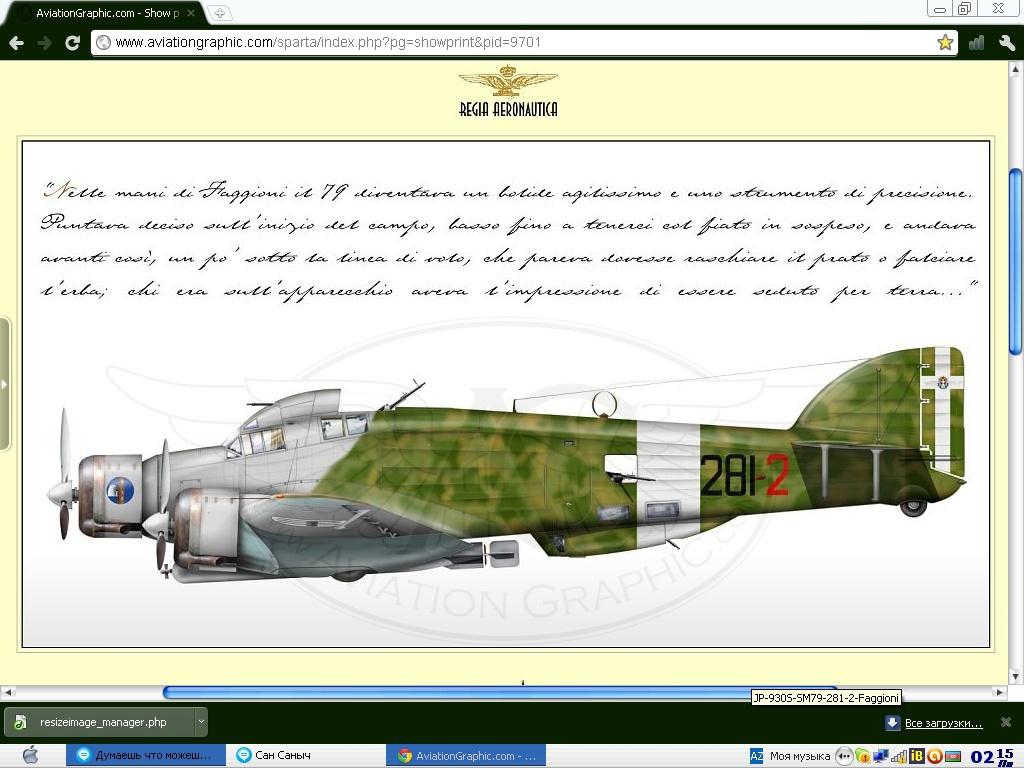Open the Chrome wrench menu

tap(1006, 43)
